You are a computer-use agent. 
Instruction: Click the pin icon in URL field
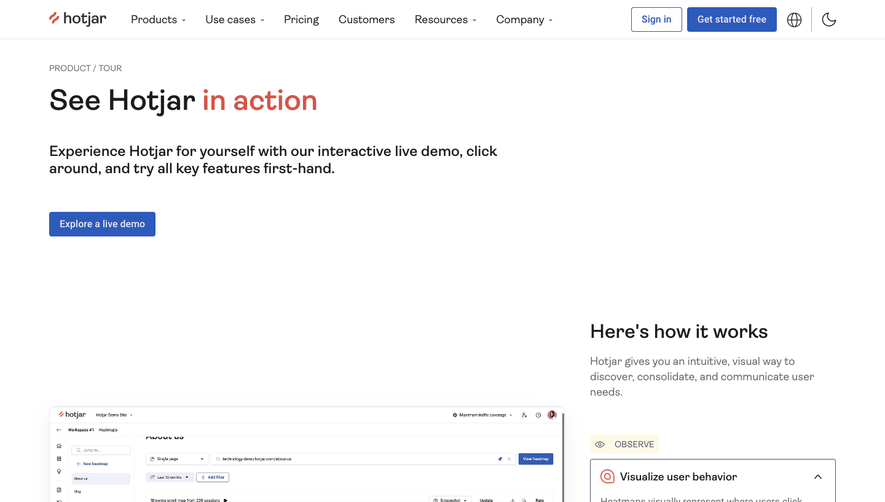click(x=500, y=459)
